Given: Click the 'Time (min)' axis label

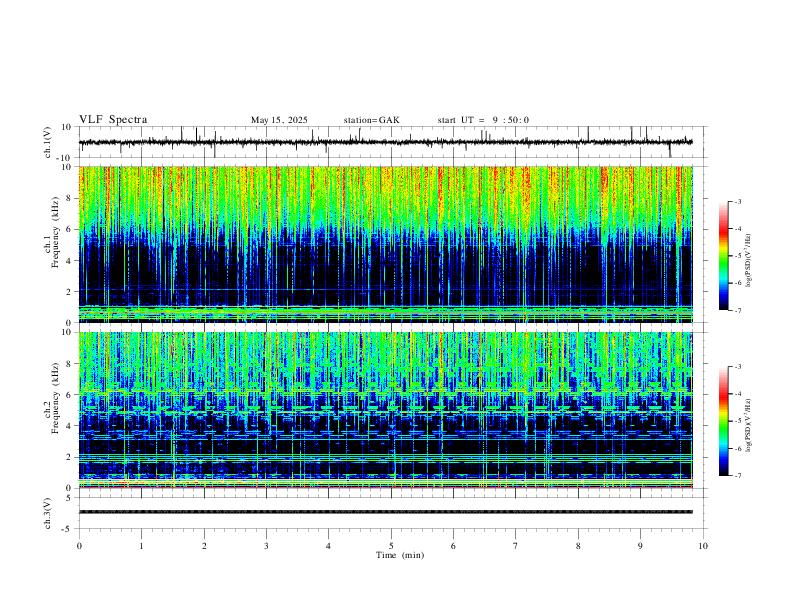Looking at the screenshot, I should (400, 555).
